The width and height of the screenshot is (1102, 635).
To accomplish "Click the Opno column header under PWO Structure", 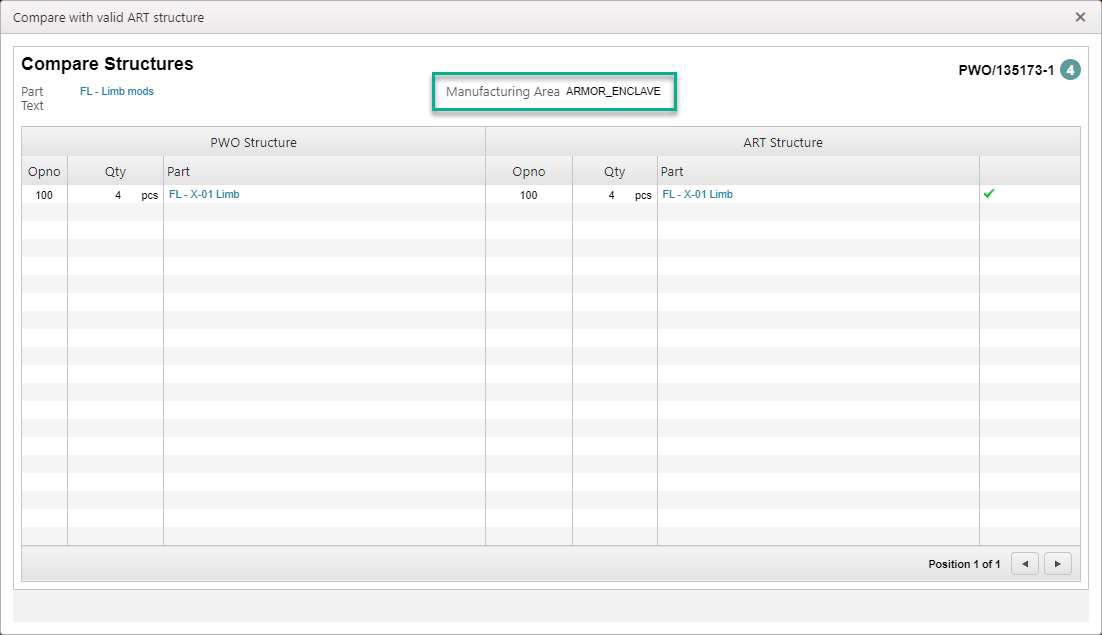I will [x=43, y=171].
